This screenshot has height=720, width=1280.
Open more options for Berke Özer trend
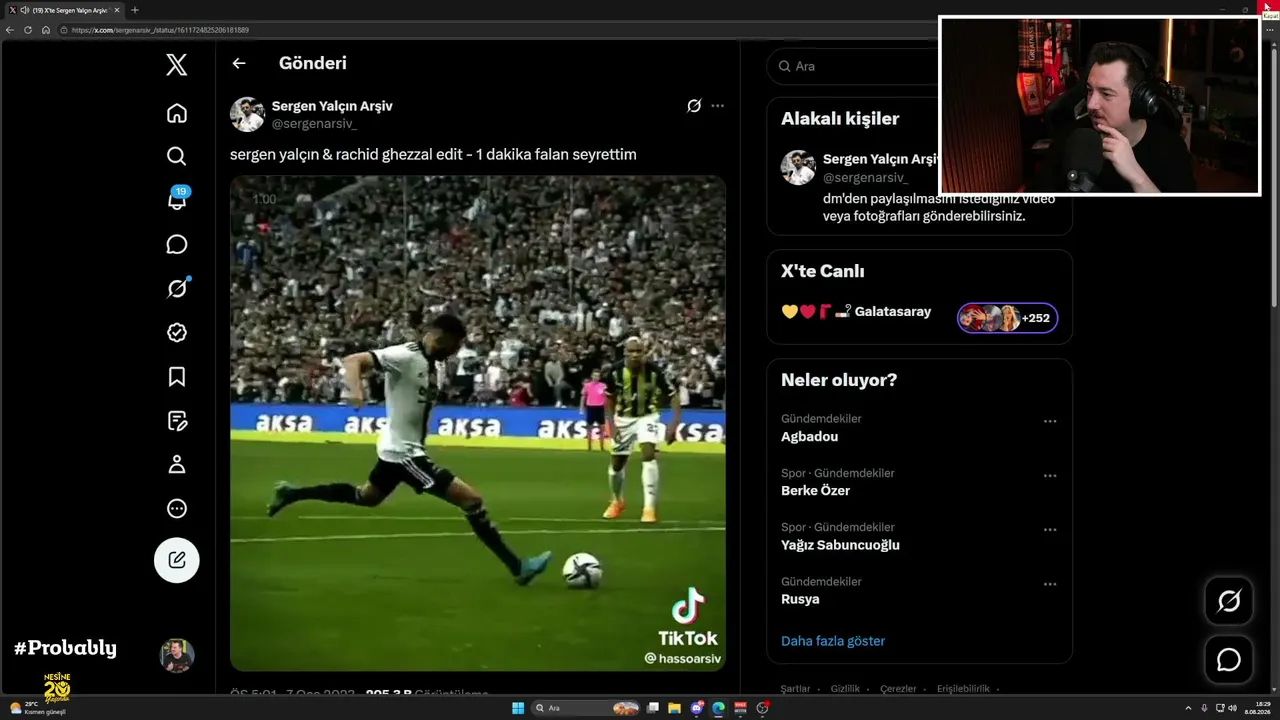pos(1050,476)
